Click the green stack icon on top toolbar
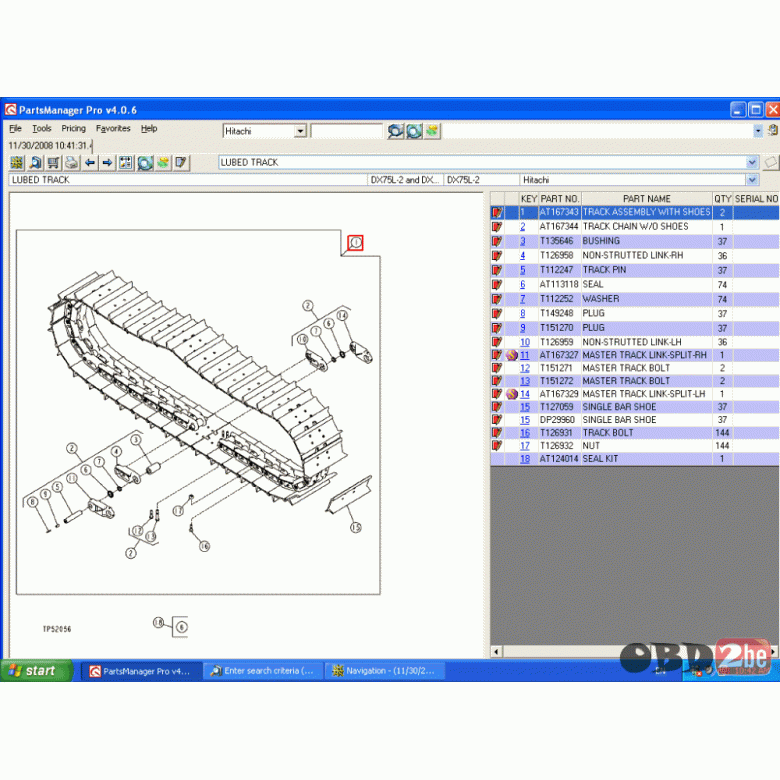Viewport: 780px width, 780px height. pos(432,131)
